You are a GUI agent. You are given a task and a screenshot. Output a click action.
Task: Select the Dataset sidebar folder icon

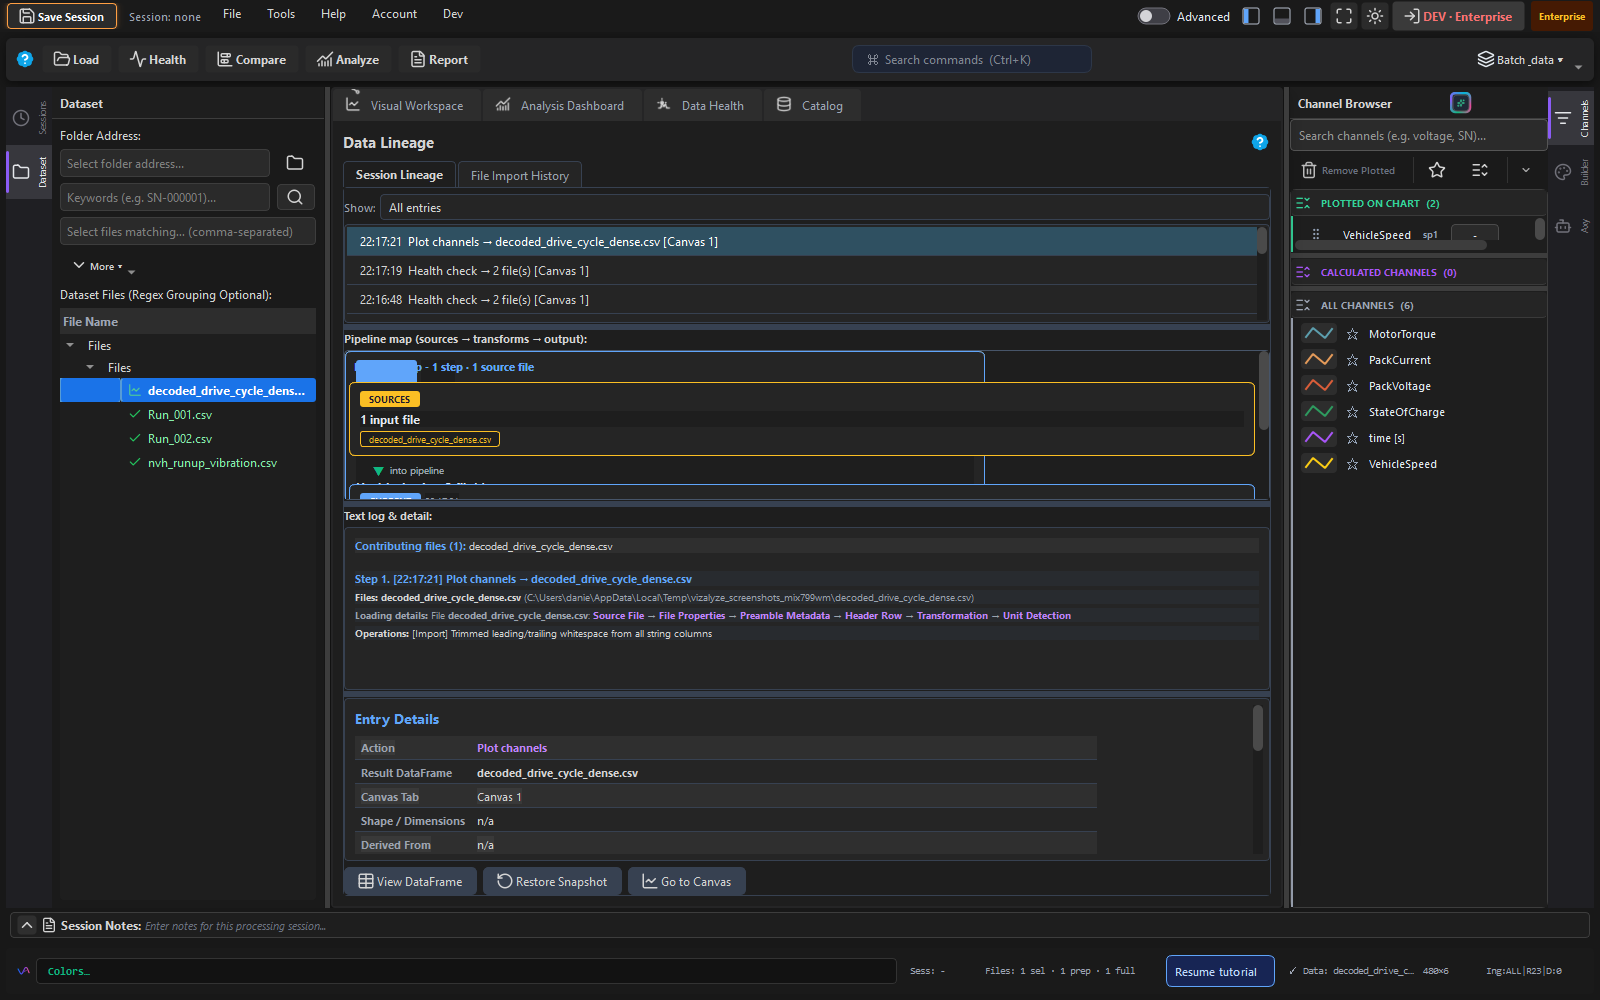click(21, 172)
